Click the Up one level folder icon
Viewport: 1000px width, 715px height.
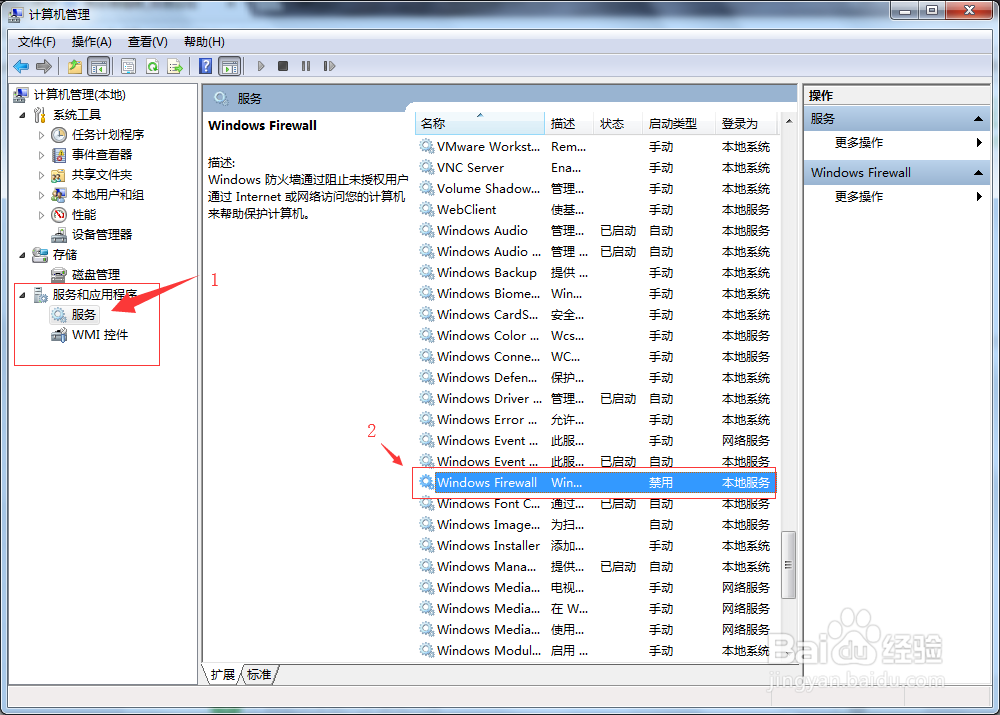point(75,66)
